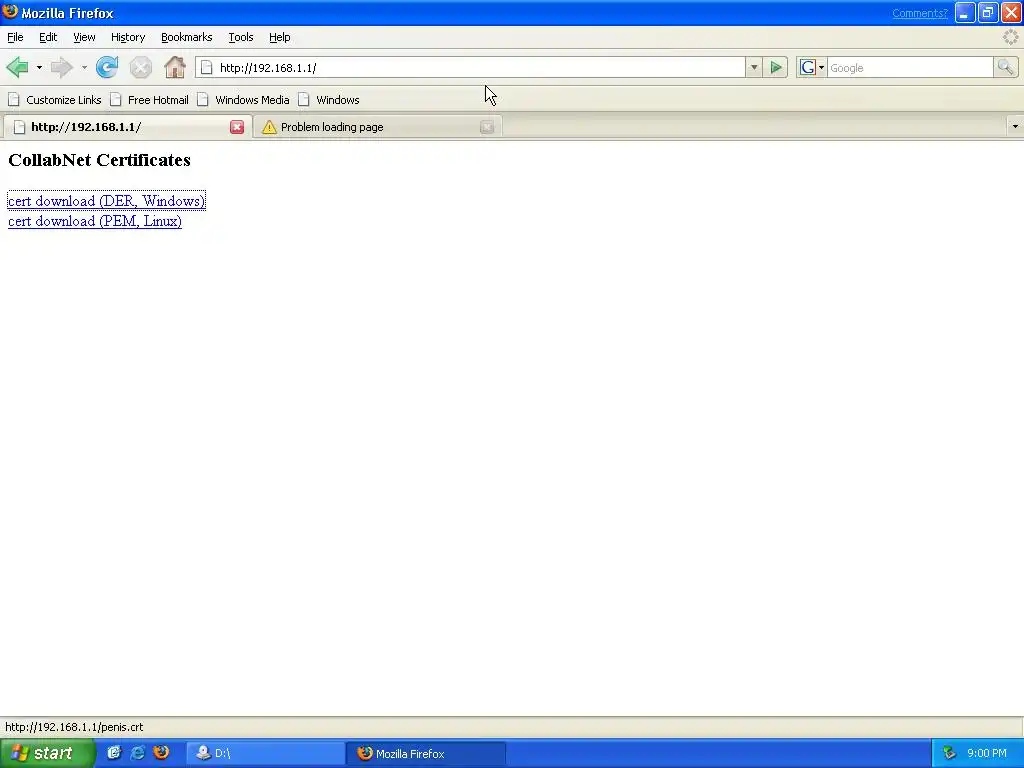
Task: Expand the address bar history dropdown
Action: point(754,67)
